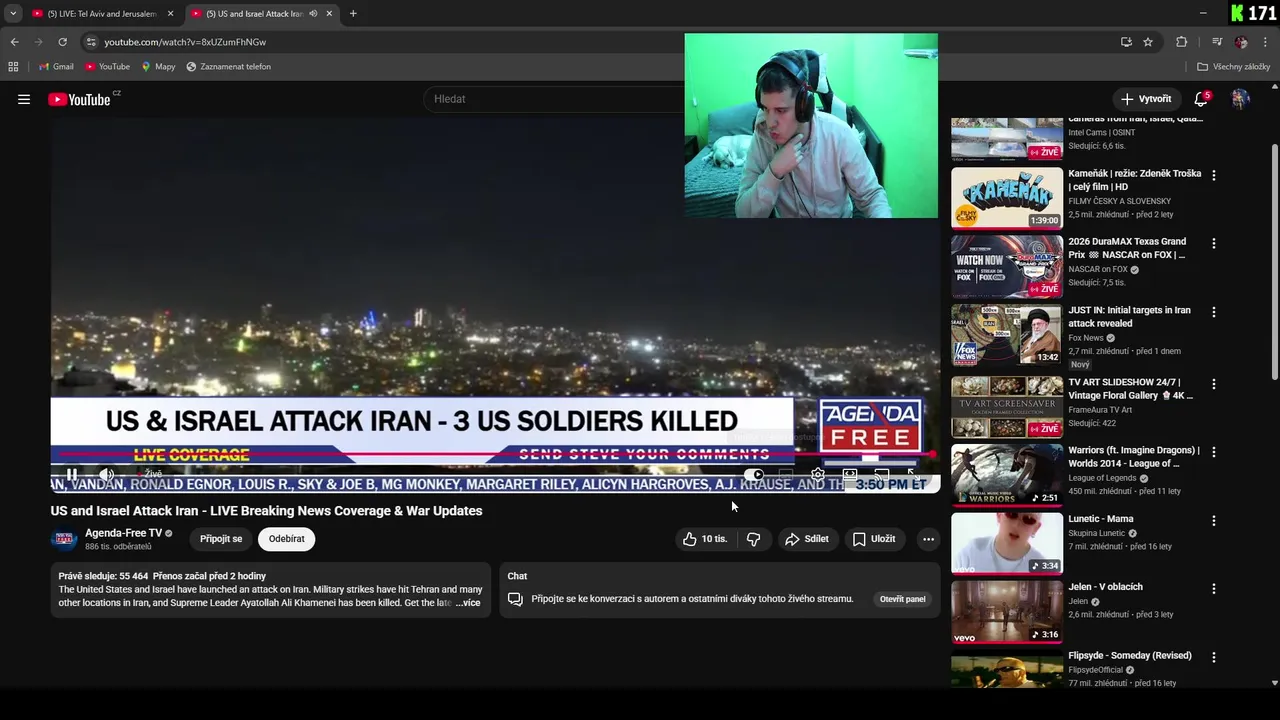Open Gmail bookmark
The height and width of the screenshot is (720, 1280).
point(56,67)
